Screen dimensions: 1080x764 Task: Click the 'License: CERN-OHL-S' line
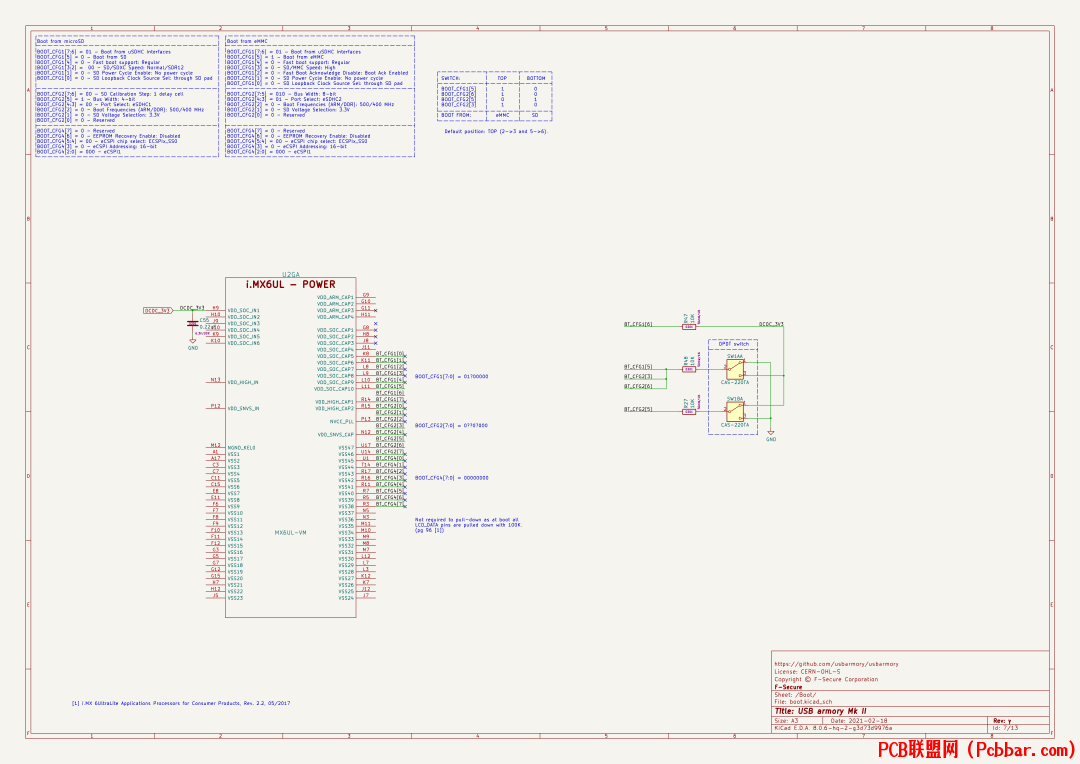click(x=807, y=672)
